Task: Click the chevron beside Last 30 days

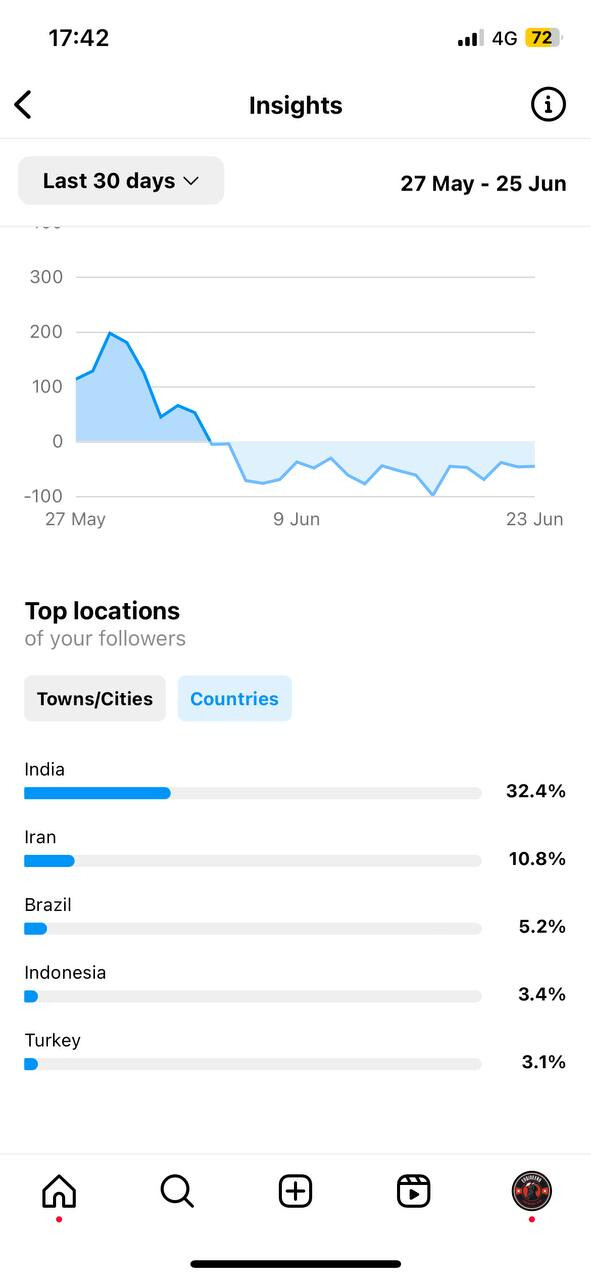Action: (x=191, y=182)
